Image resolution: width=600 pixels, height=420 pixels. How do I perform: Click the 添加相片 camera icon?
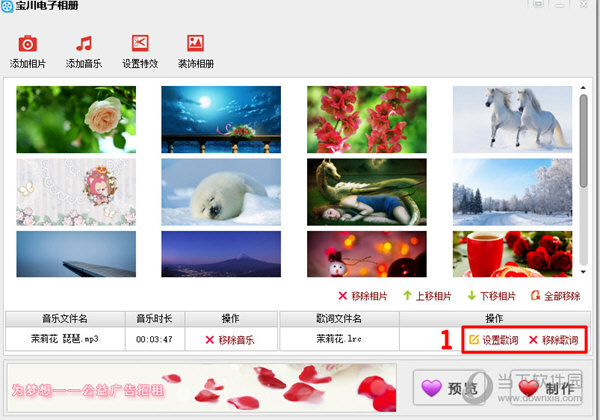[x=28, y=45]
